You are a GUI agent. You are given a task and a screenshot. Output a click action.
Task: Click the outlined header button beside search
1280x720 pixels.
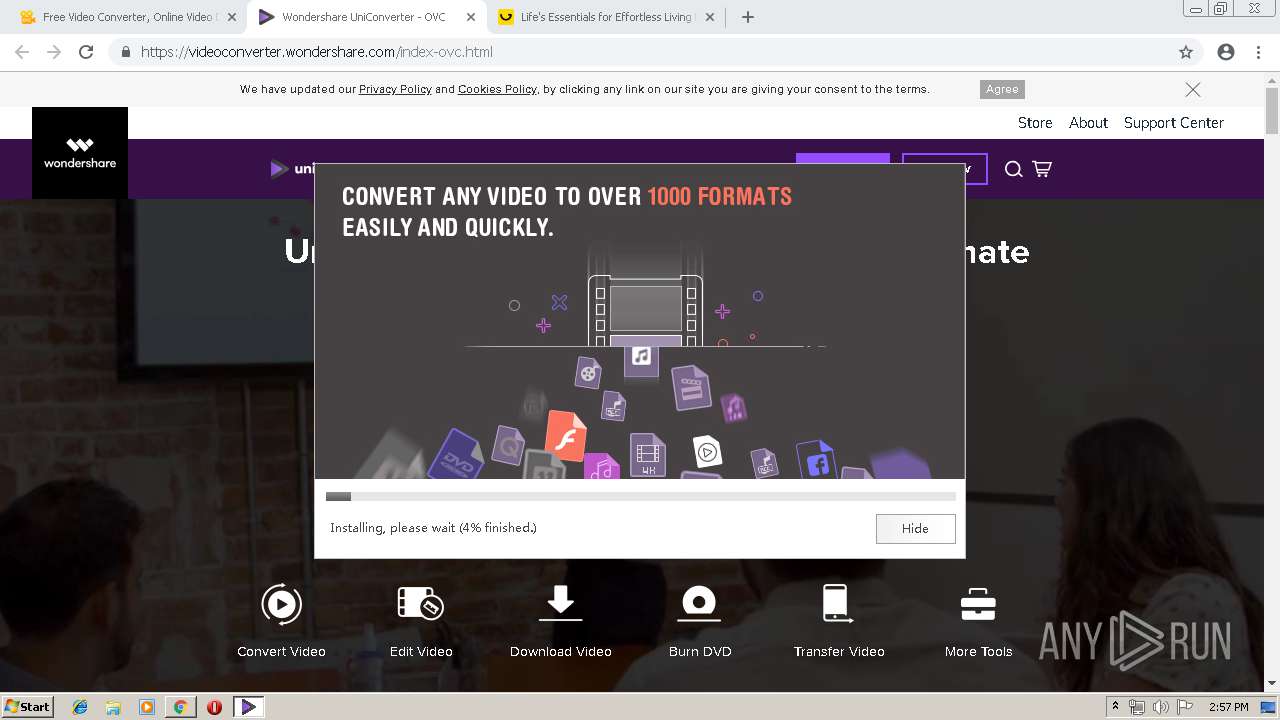coord(944,168)
